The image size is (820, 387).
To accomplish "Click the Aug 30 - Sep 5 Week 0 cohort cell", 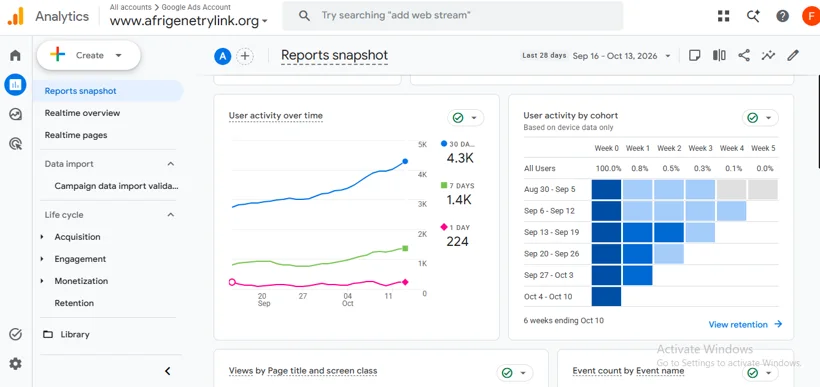I will coord(607,189).
